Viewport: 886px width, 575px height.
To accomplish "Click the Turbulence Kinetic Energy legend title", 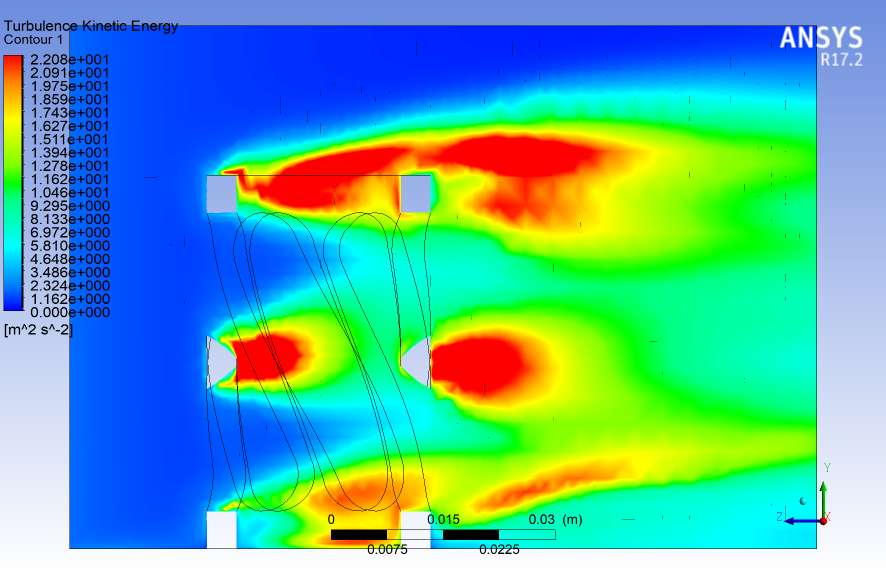I will (91, 26).
